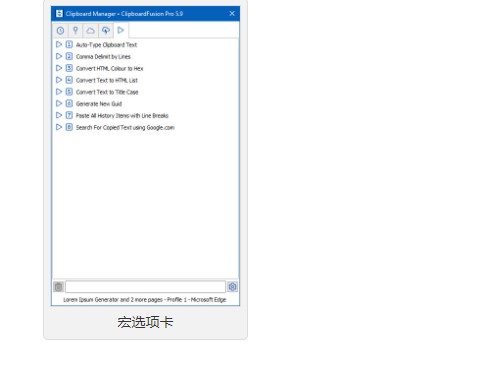This screenshot has width=487, height=375.
Task: Select Paste All History Items with Line Breaks
Action: point(122,116)
